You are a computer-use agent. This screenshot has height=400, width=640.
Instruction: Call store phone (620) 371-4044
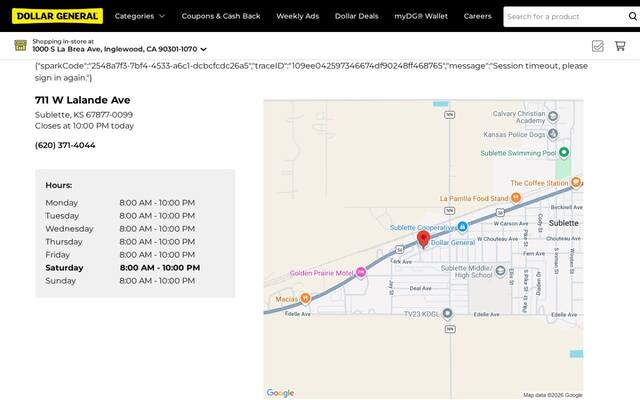[65, 145]
